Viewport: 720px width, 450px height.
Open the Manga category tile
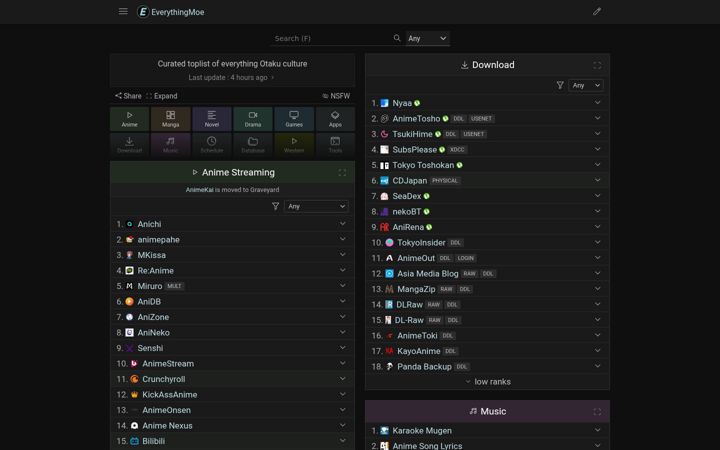(170, 119)
